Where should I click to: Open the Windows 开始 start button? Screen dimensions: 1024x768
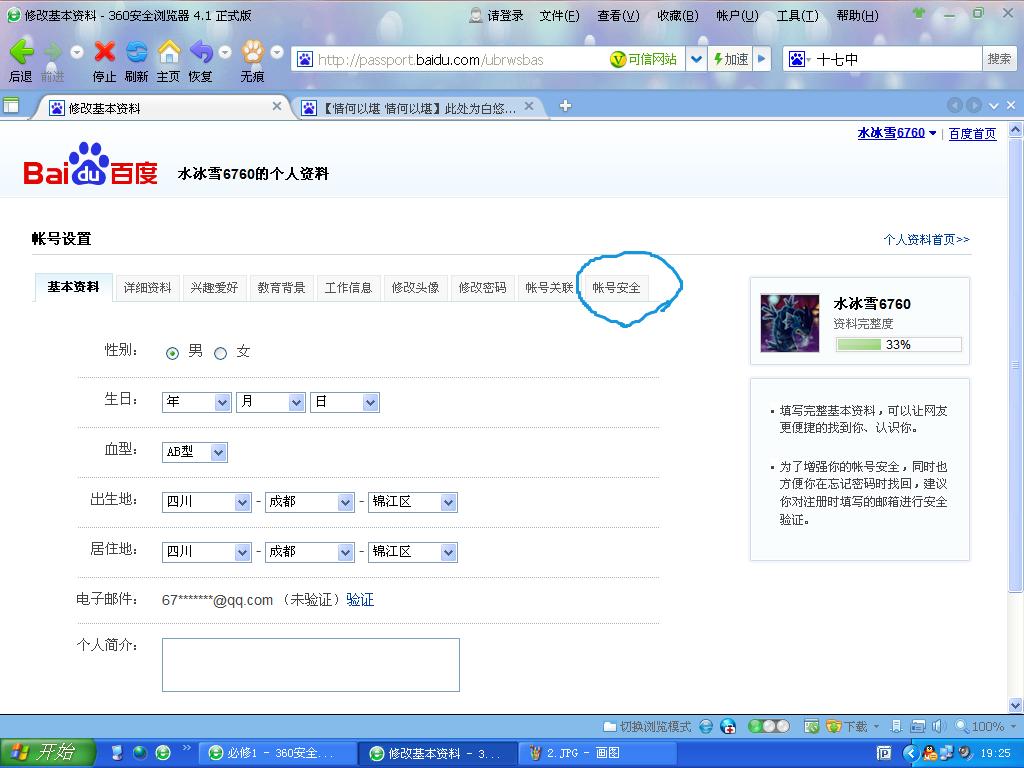tap(46, 753)
